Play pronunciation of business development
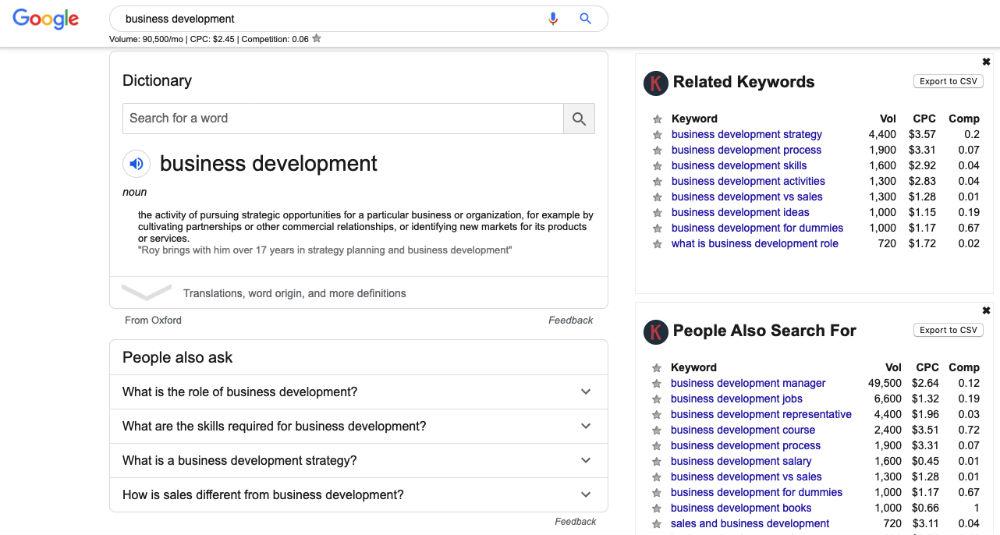1000x535 pixels. [x=137, y=163]
